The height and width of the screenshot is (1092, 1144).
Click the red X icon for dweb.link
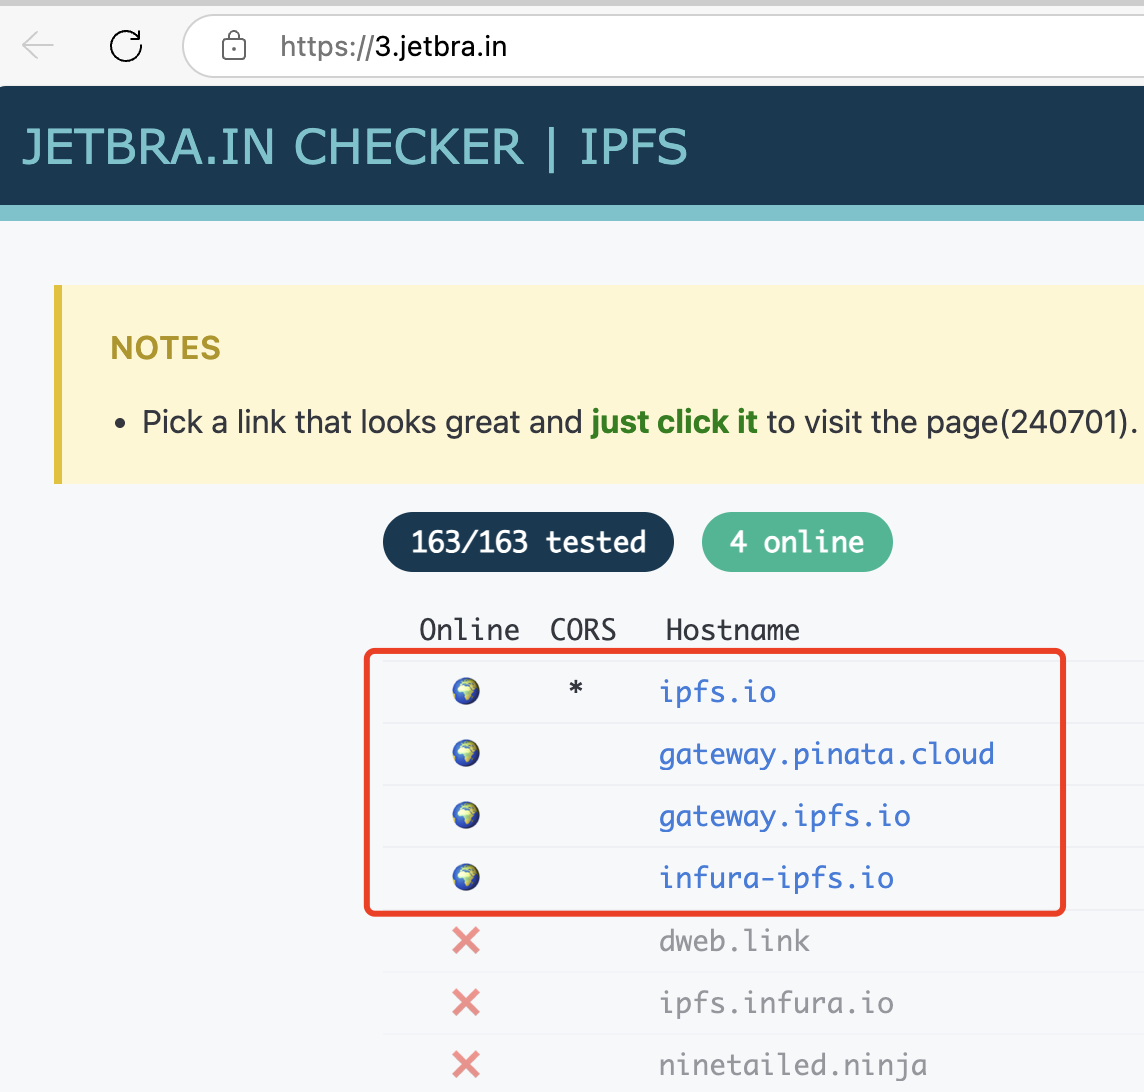pos(466,940)
